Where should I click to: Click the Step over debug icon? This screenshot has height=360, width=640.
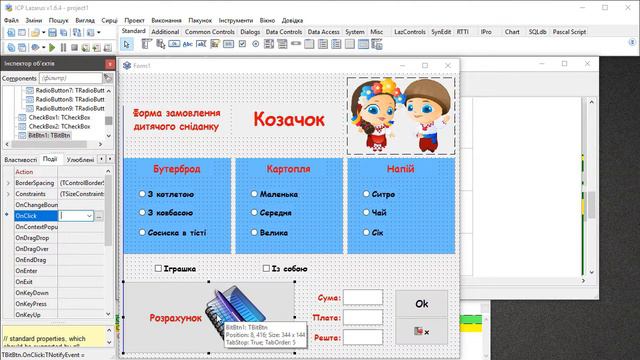85,48
